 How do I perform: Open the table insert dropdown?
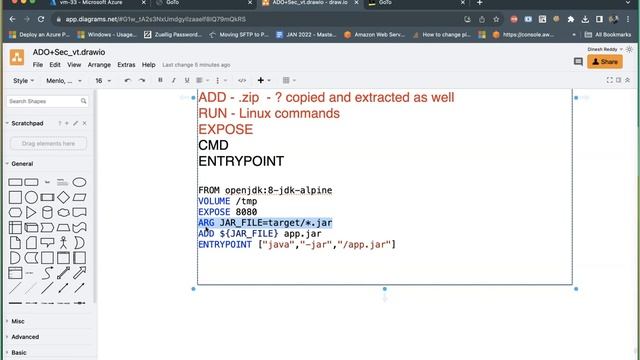click(289, 80)
